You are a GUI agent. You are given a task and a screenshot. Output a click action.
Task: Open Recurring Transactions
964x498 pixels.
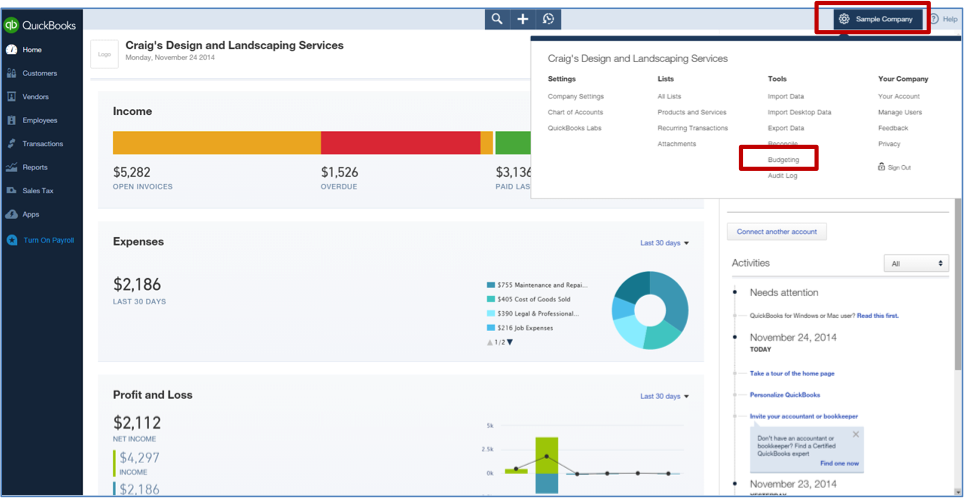[692, 128]
